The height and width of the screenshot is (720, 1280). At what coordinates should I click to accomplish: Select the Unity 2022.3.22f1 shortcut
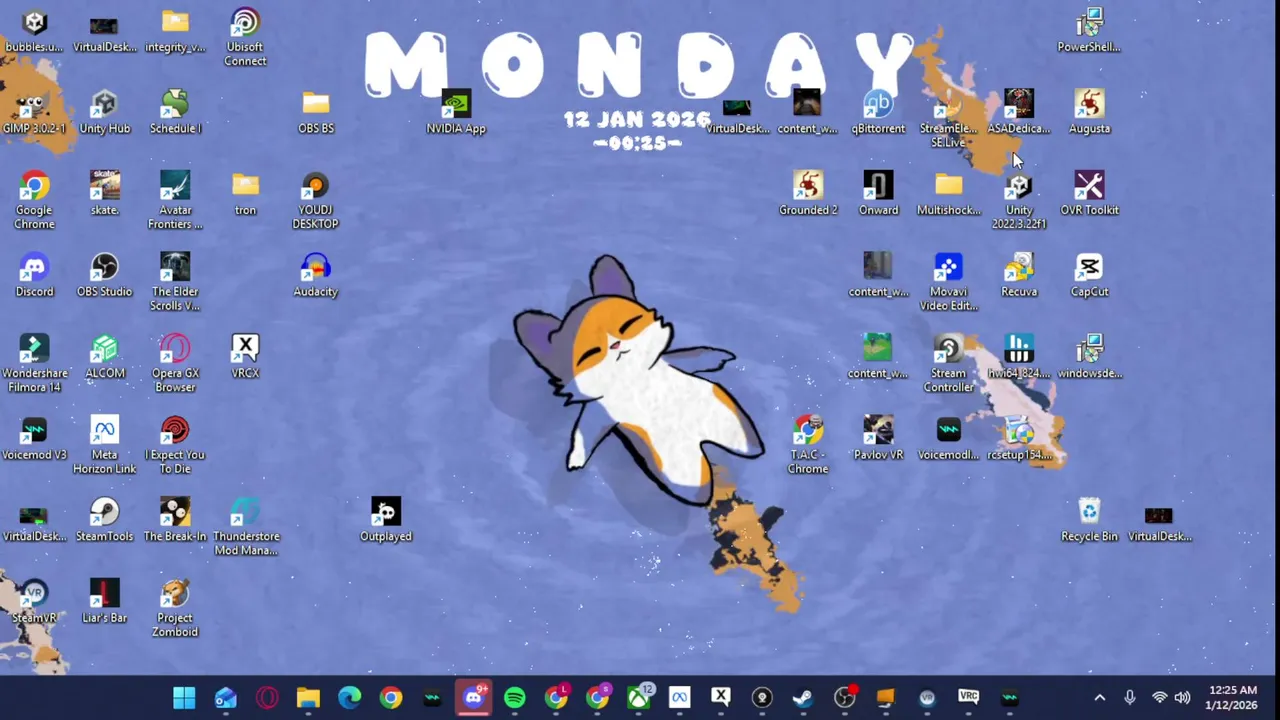click(x=1019, y=200)
